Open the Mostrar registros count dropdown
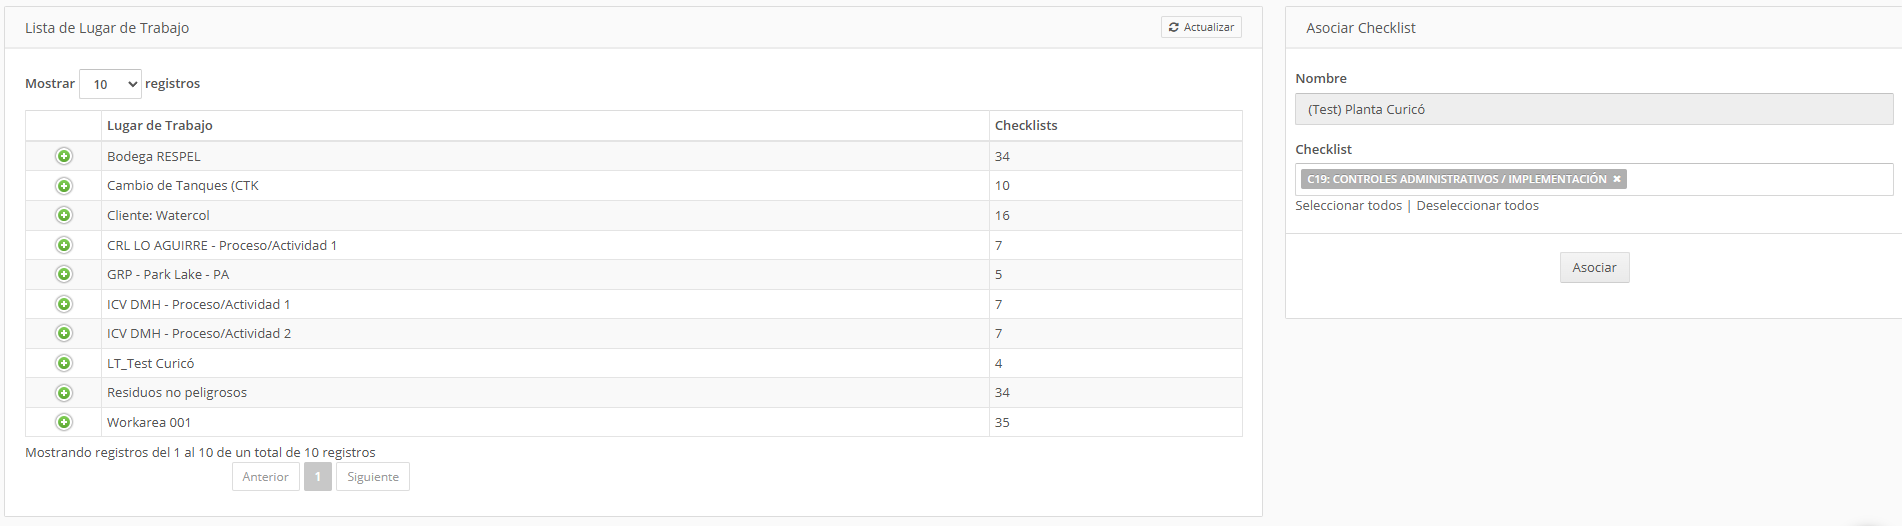Viewport: 1902px width, 526px height. 110,84
